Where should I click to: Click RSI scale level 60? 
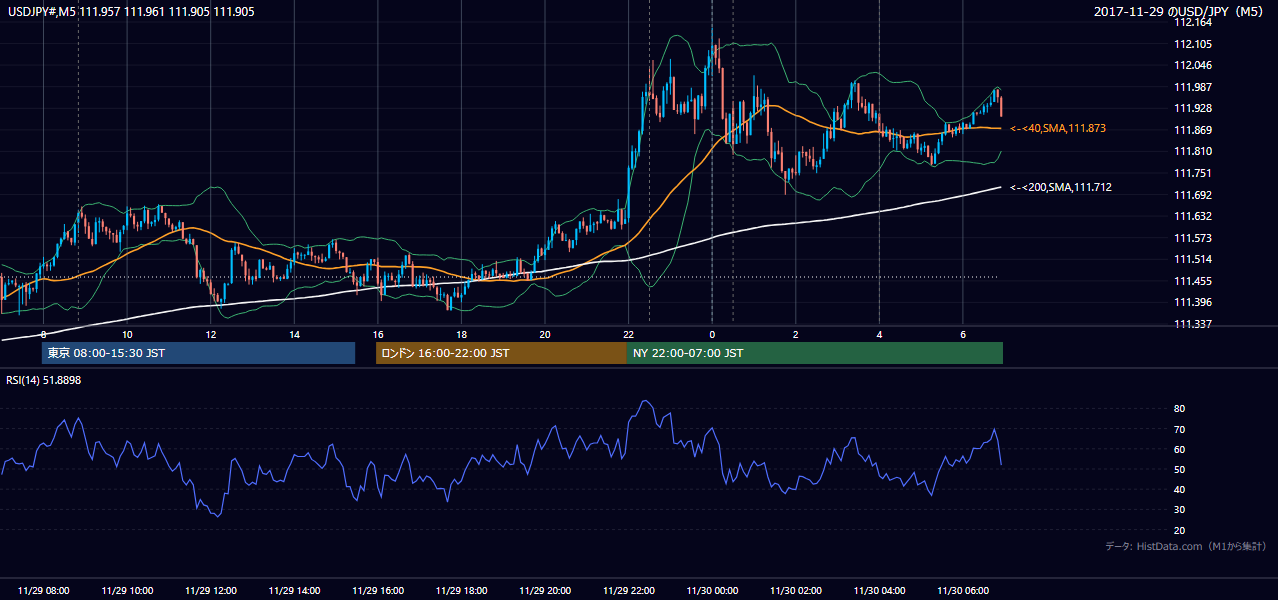pyautogui.click(x=1179, y=449)
